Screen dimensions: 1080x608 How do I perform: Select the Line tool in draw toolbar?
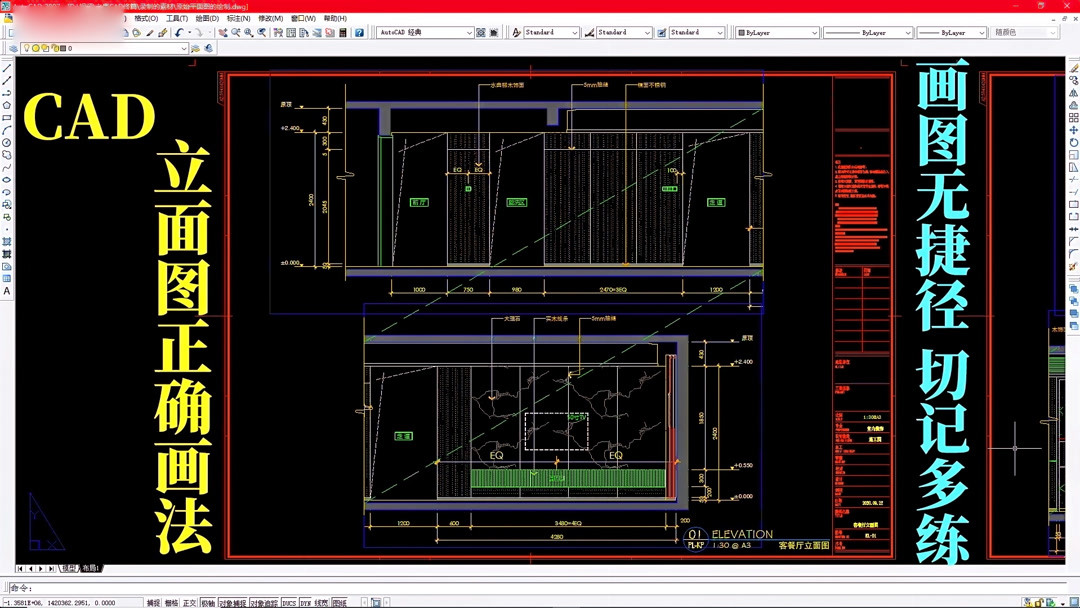point(7,68)
